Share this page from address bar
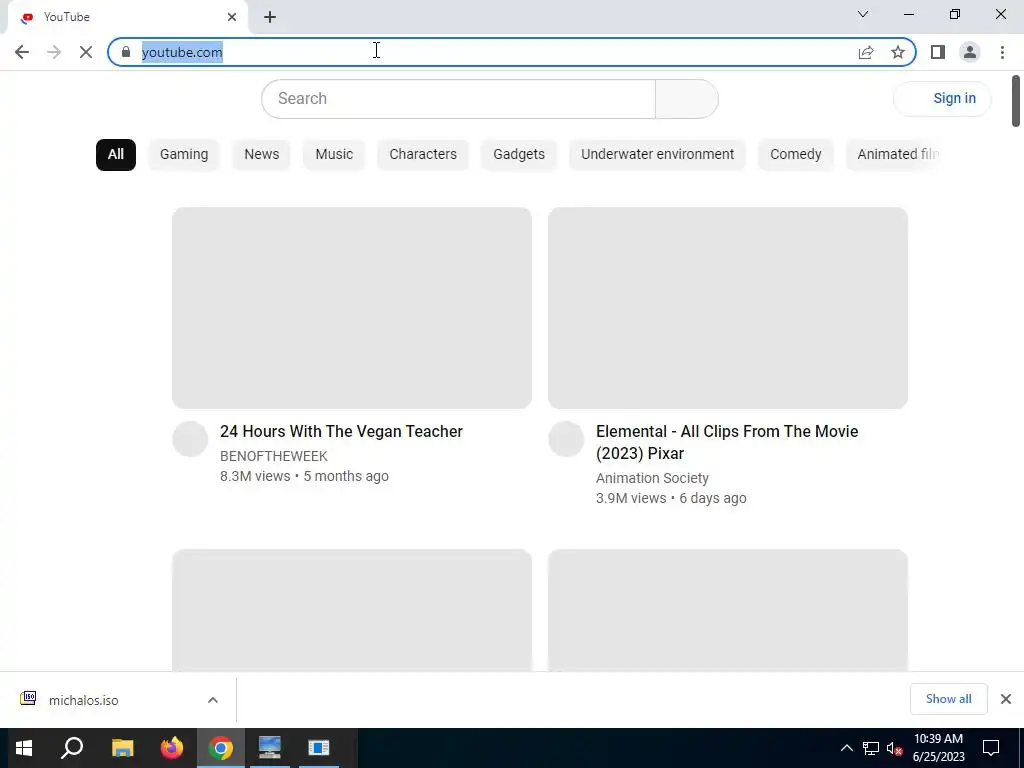The image size is (1024, 768). tap(866, 52)
